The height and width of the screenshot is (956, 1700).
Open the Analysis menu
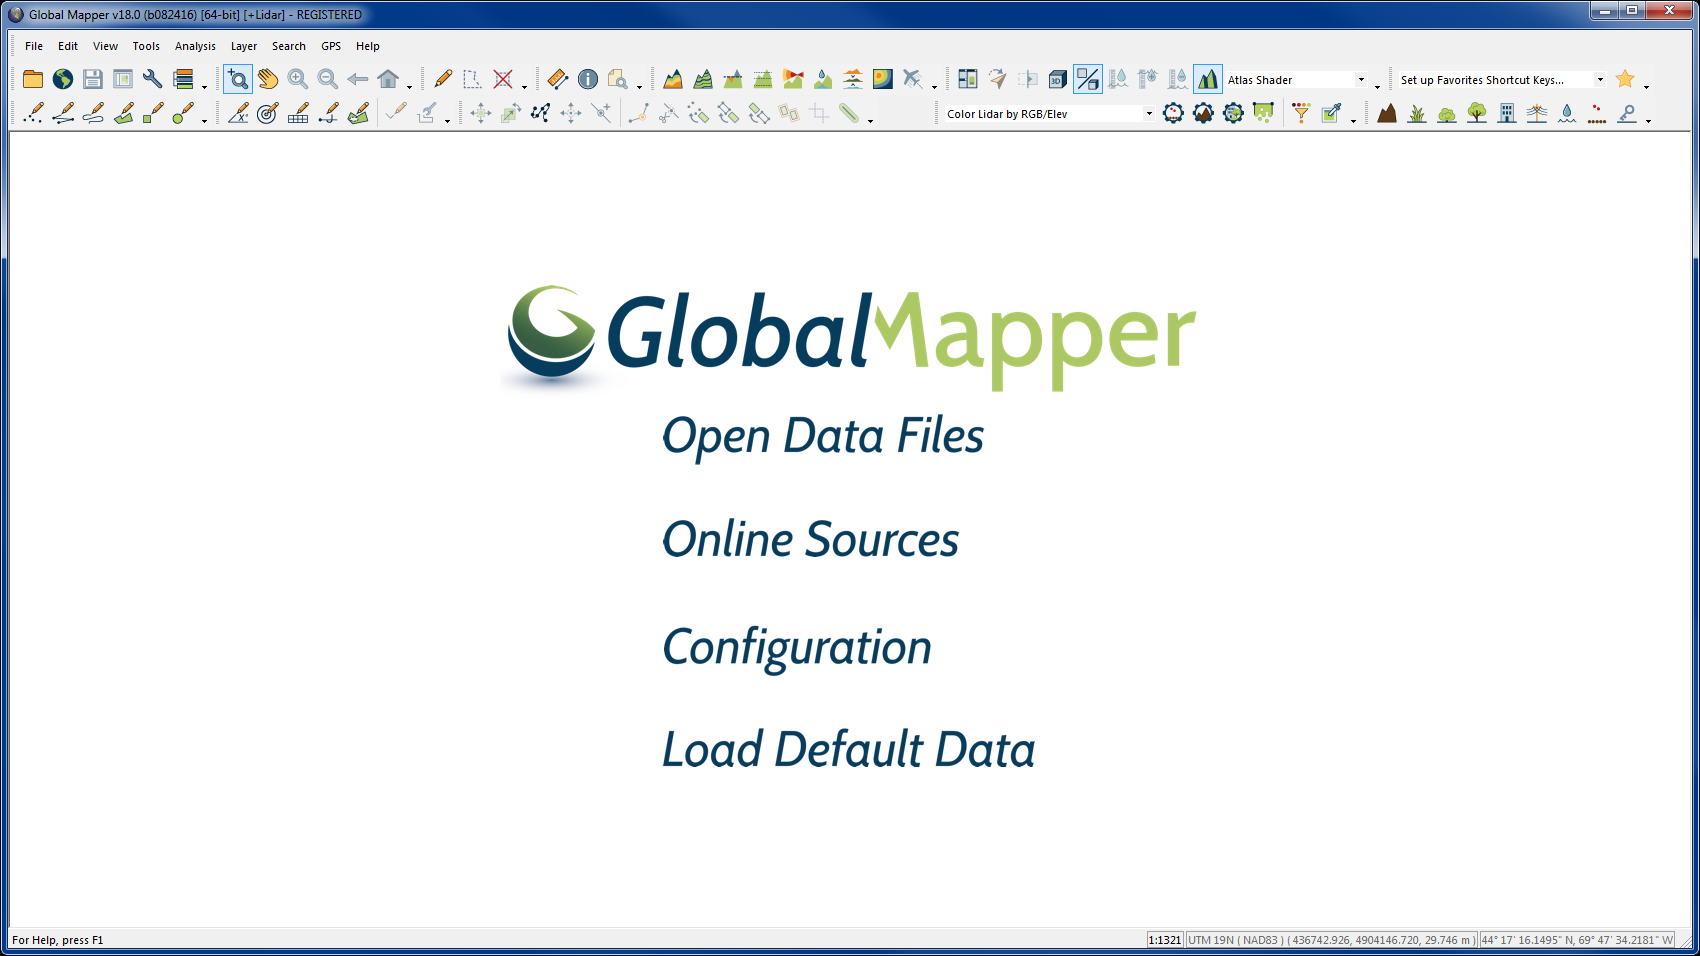pyautogui.click(x=195, y=46)
